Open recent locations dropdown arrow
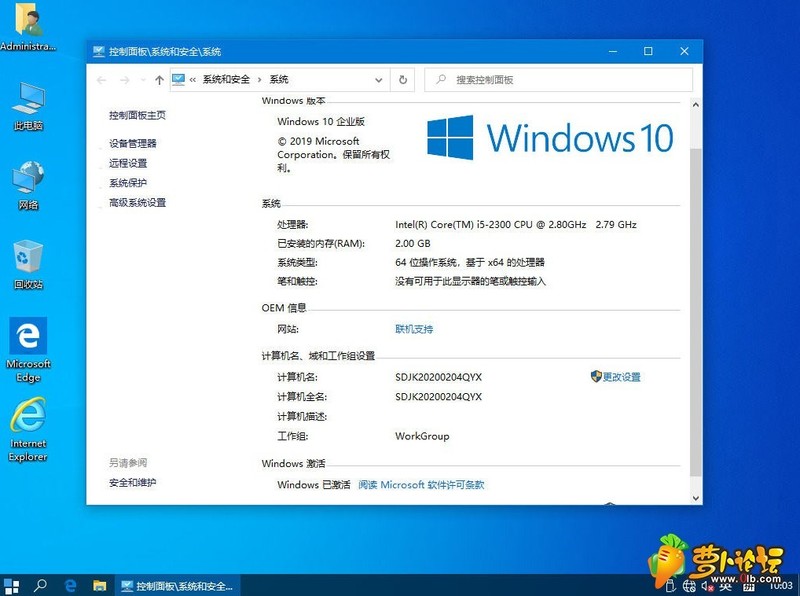 143,80
